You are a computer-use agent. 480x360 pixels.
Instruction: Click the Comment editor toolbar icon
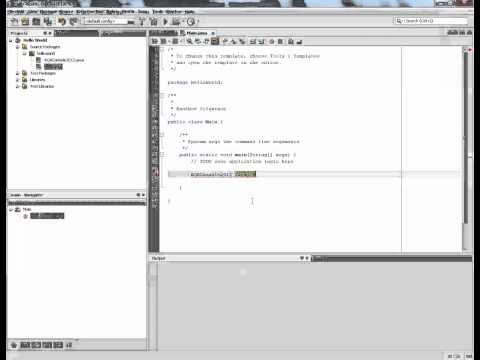(291, 42)
